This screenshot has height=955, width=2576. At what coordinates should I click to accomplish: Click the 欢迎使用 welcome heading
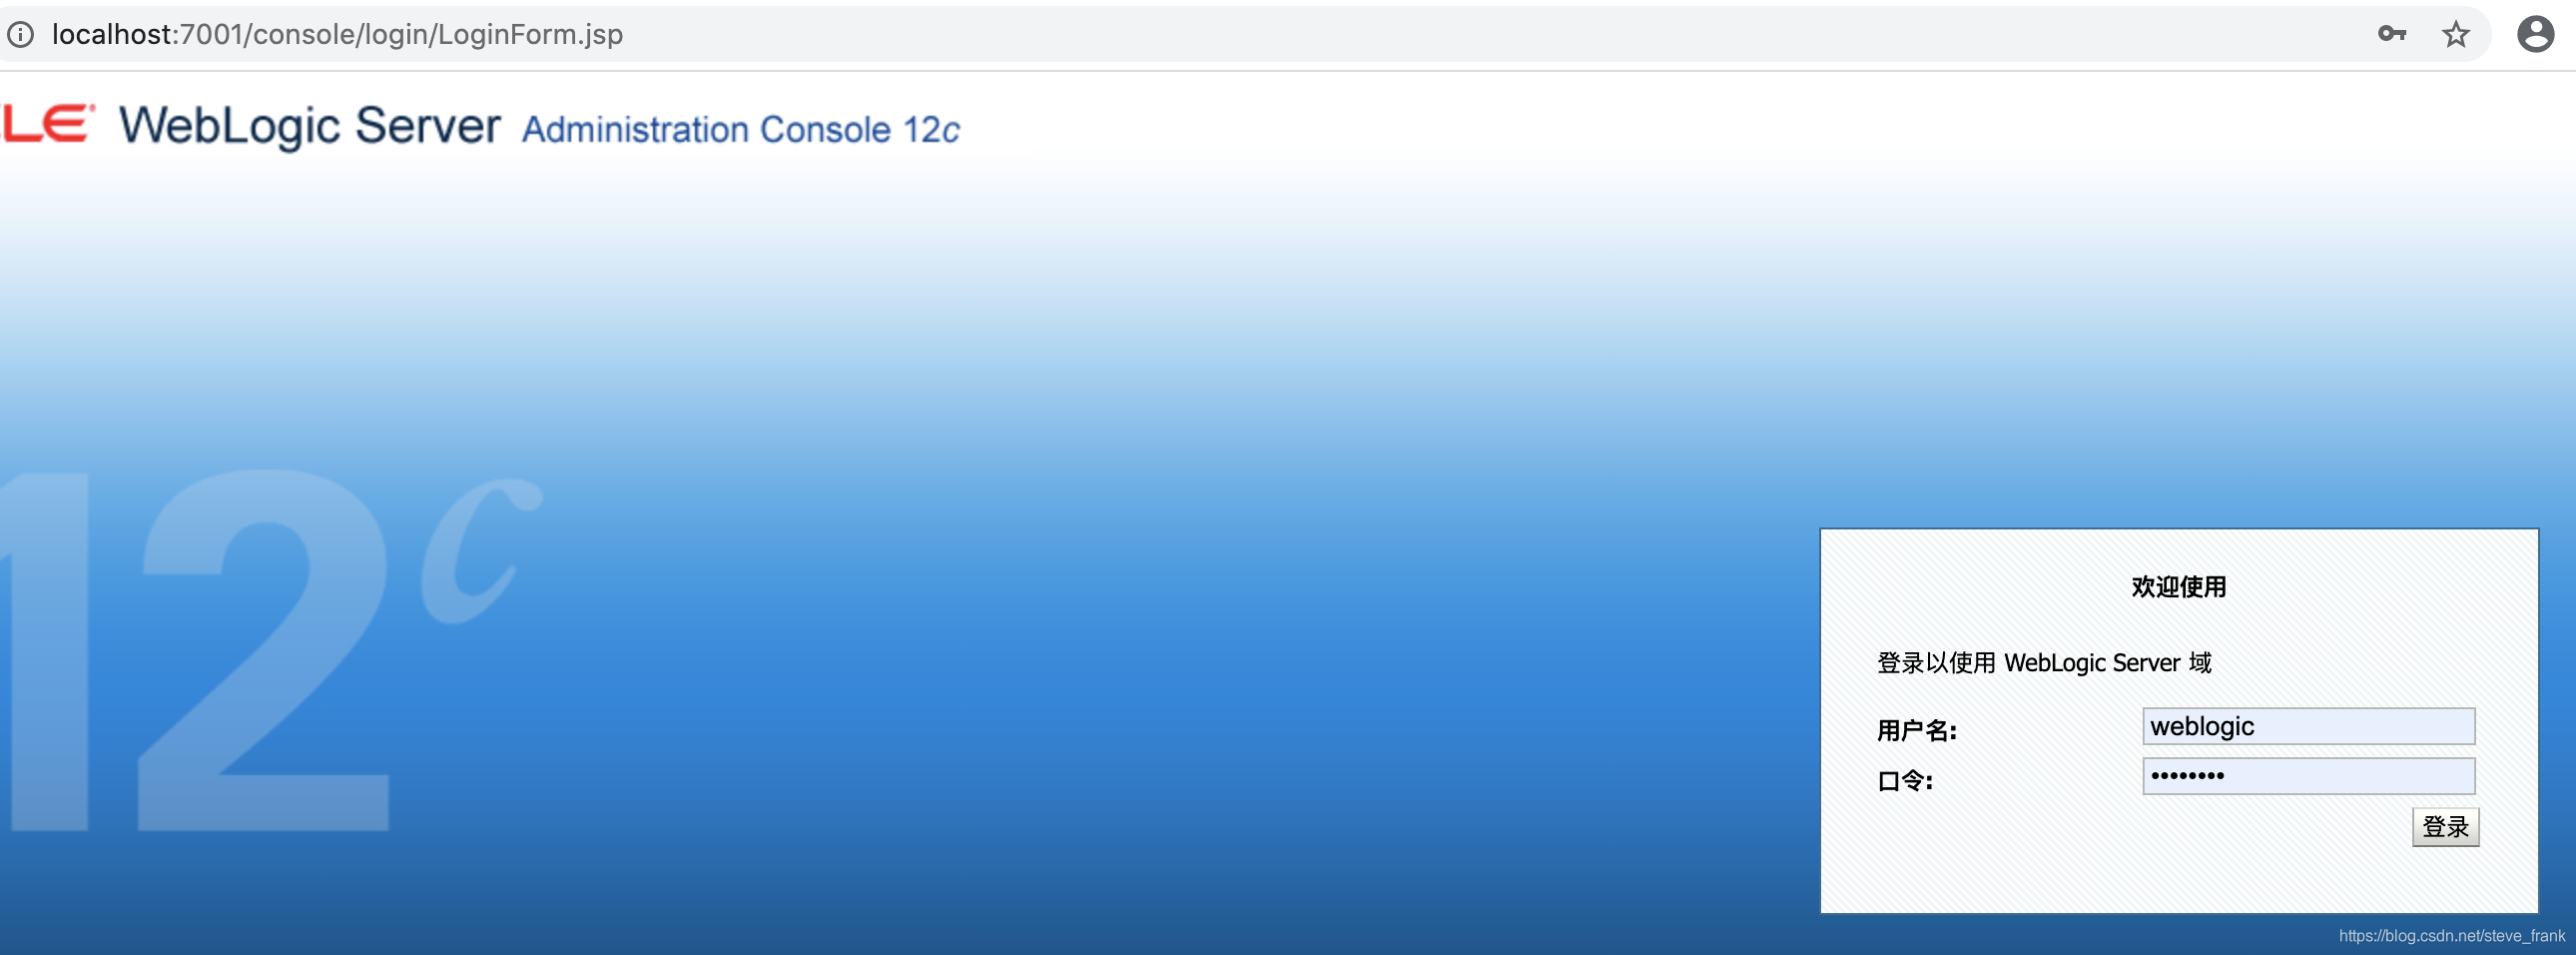[2179, 587]
